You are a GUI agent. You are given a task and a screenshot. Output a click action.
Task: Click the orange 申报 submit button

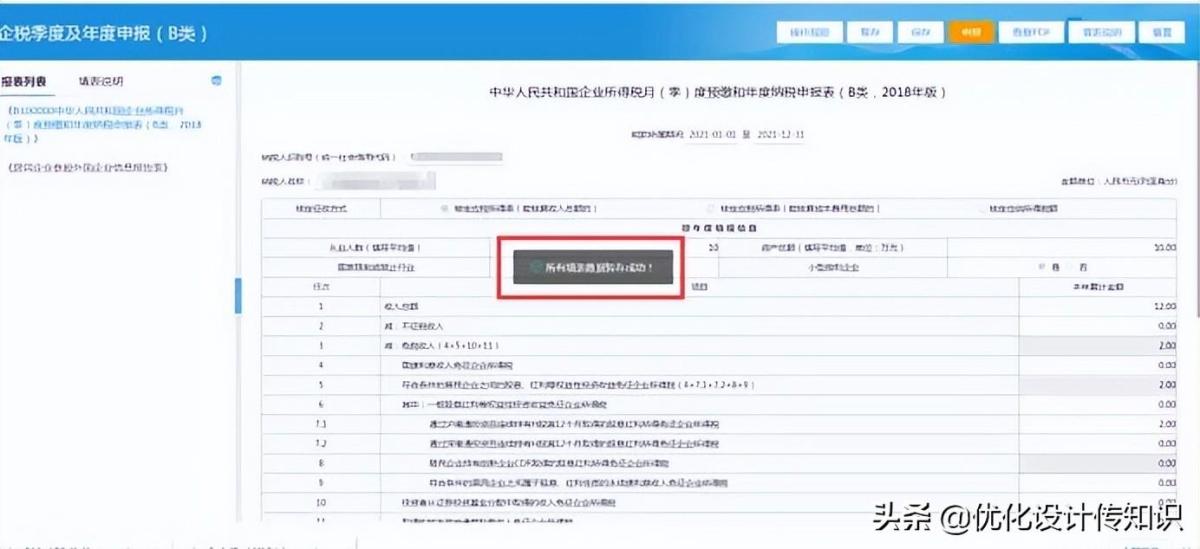click(970, 32)
